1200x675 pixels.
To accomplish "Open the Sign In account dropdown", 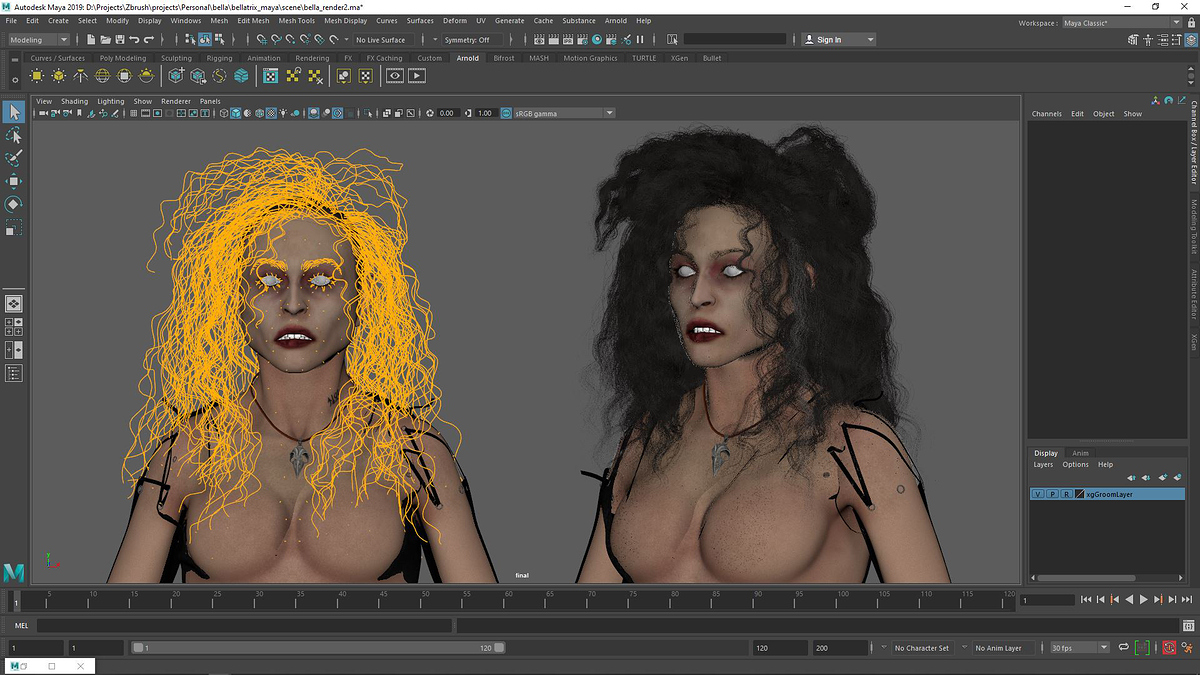I will pos(838,40).
